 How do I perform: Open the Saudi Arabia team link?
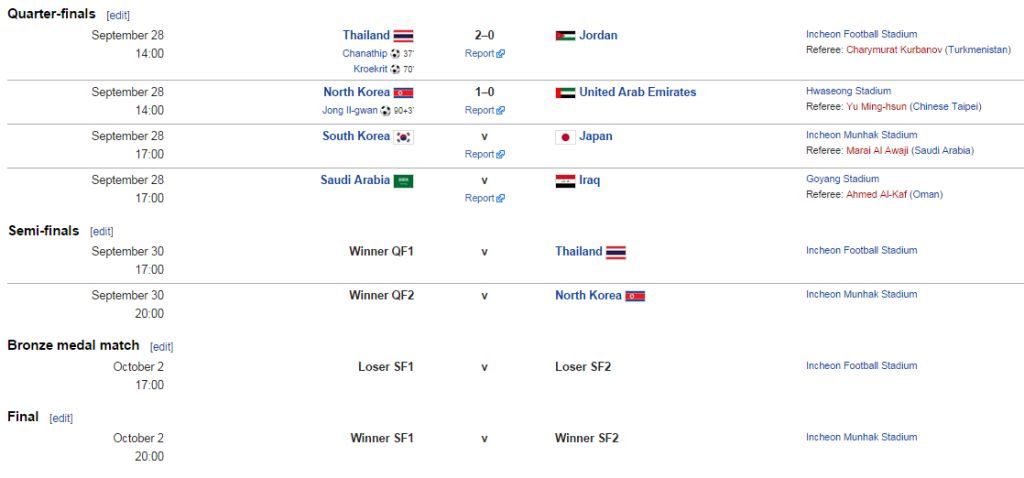coord(355,180)
